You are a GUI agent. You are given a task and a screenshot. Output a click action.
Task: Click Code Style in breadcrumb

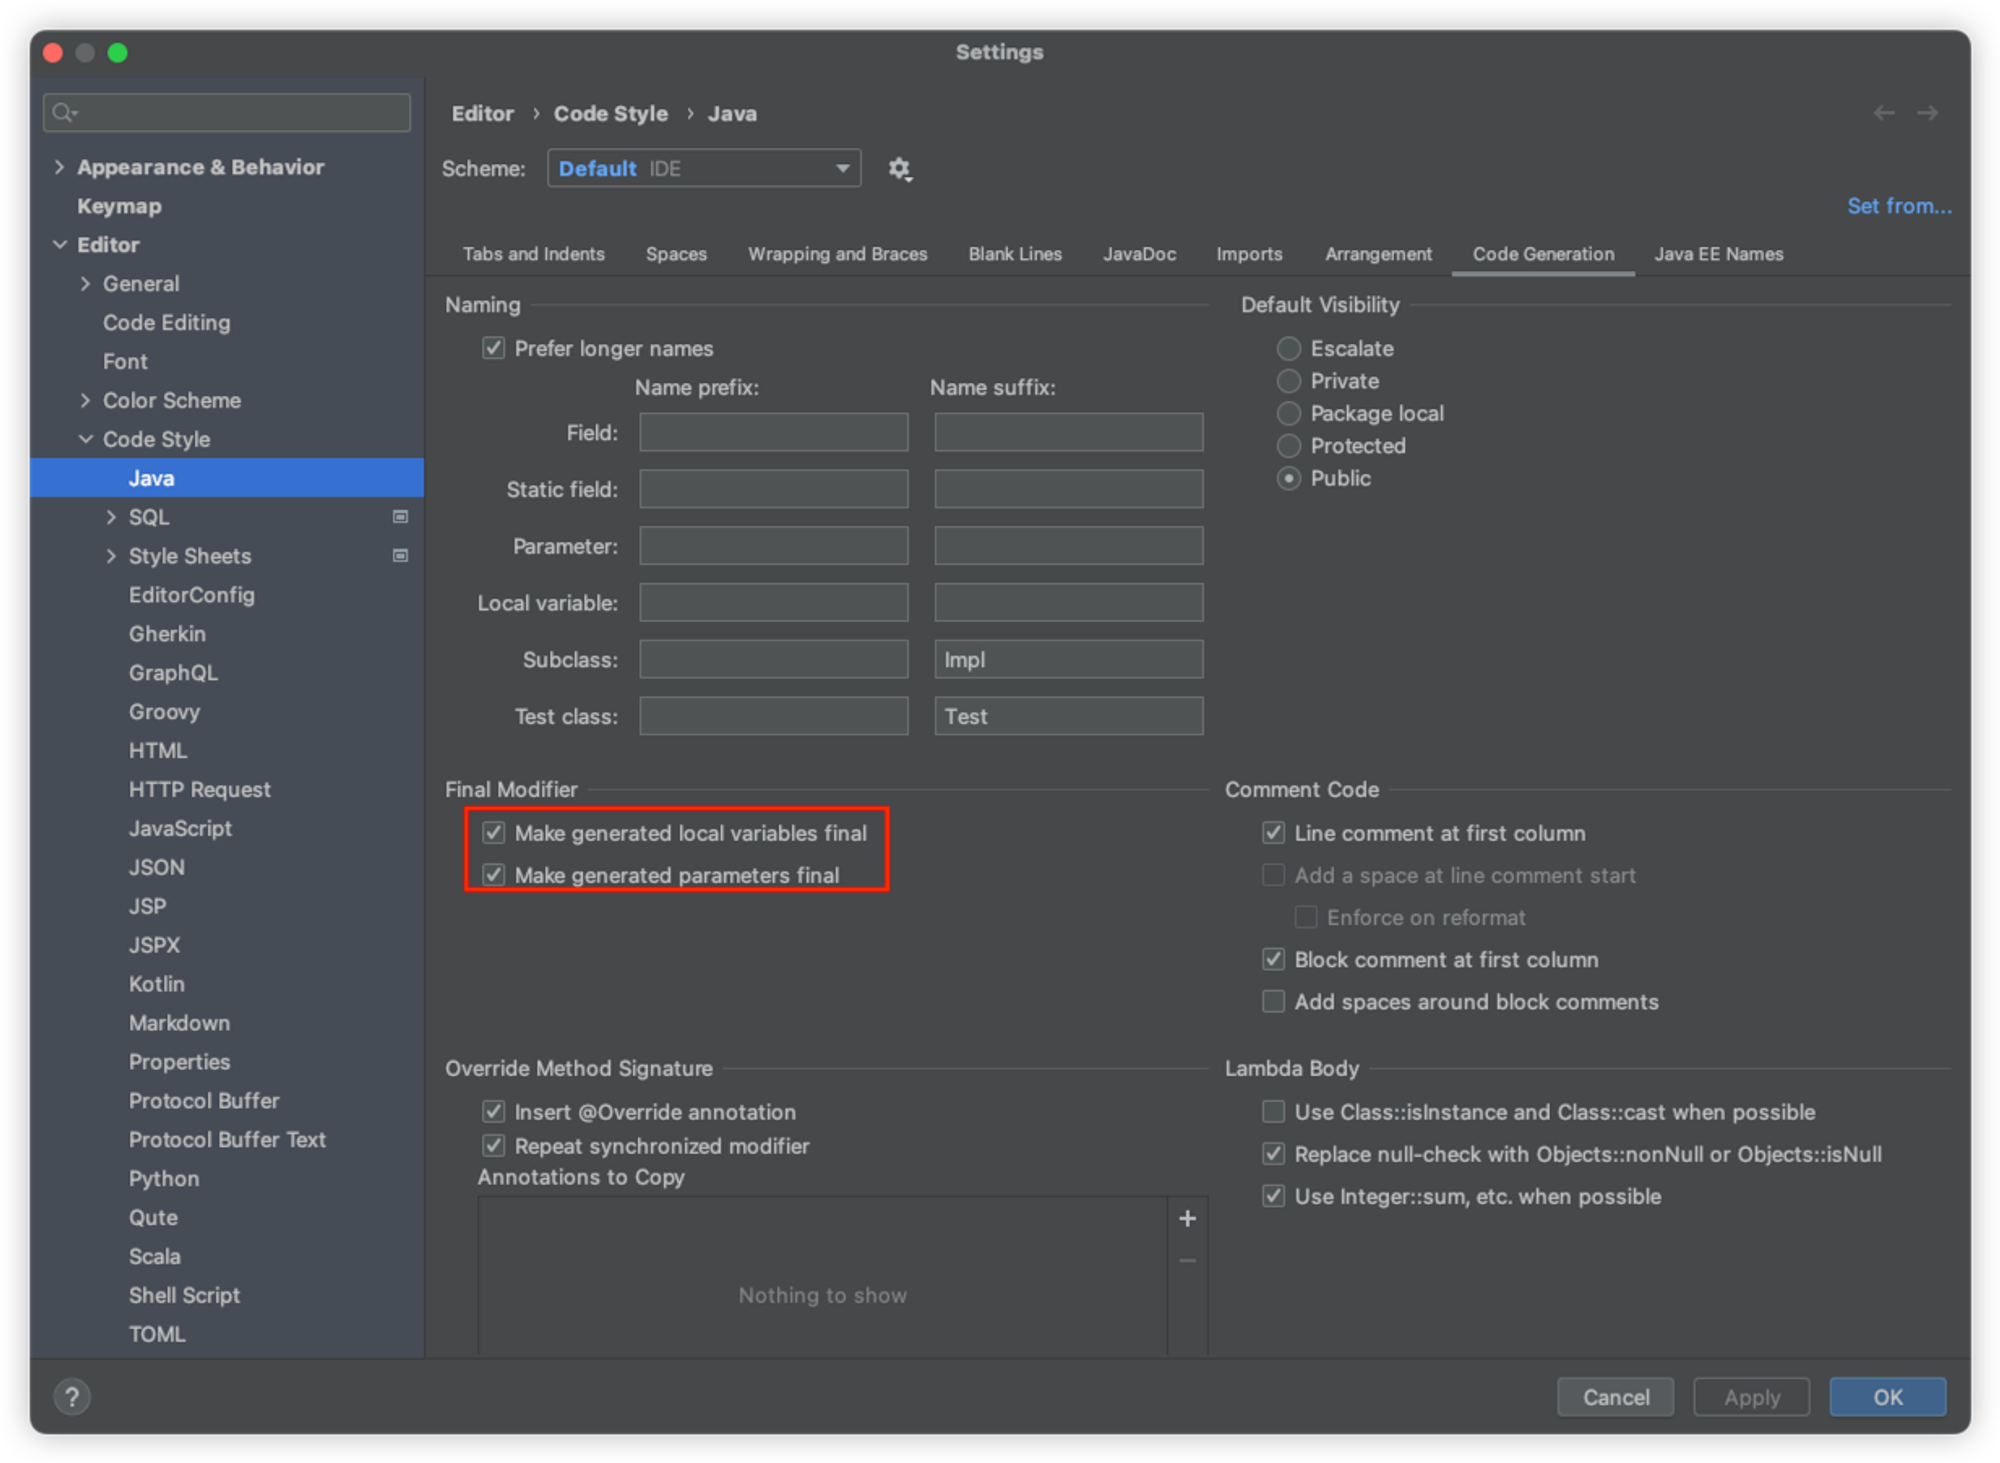(611, 114)
